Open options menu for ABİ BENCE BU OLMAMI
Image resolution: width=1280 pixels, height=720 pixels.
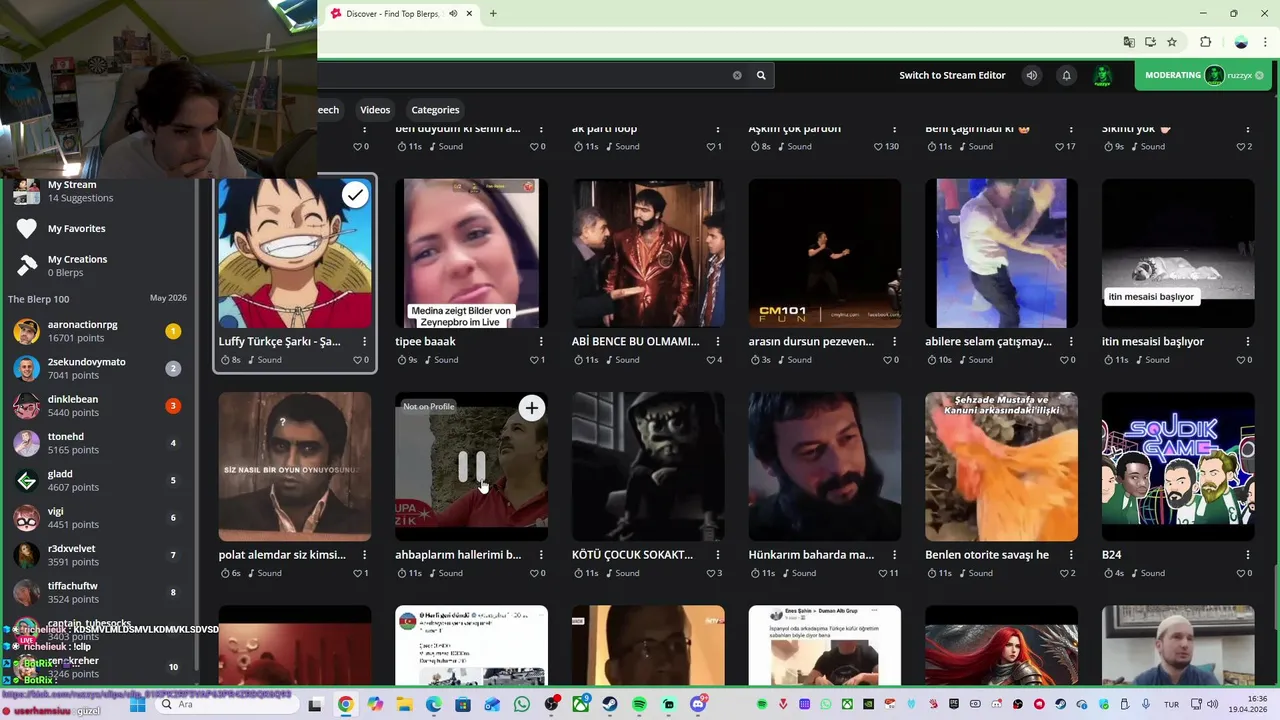pos(718,342)
